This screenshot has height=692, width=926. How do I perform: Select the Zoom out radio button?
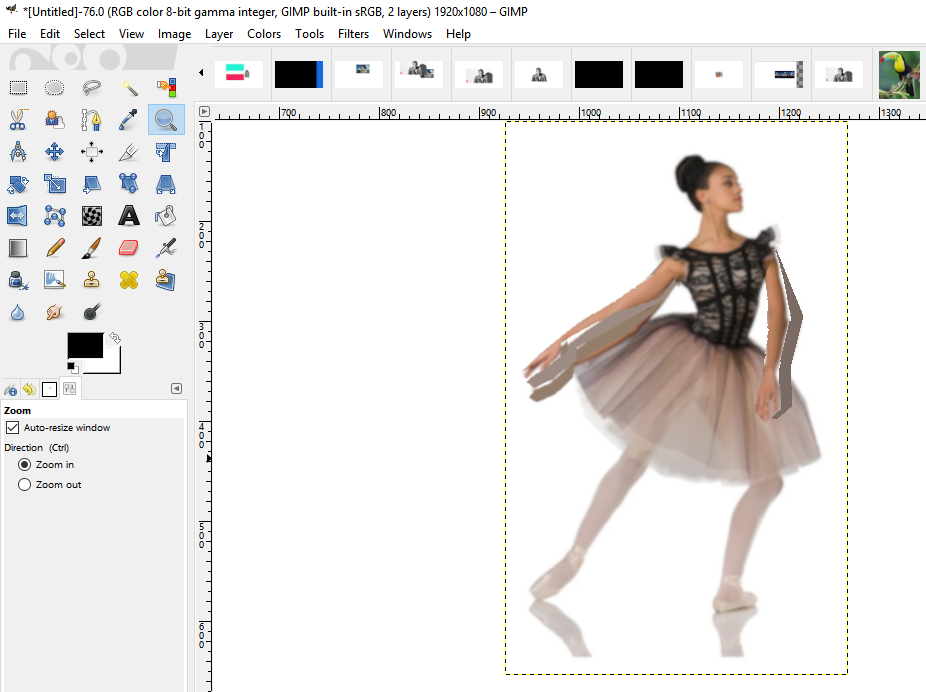coord(25,485)
